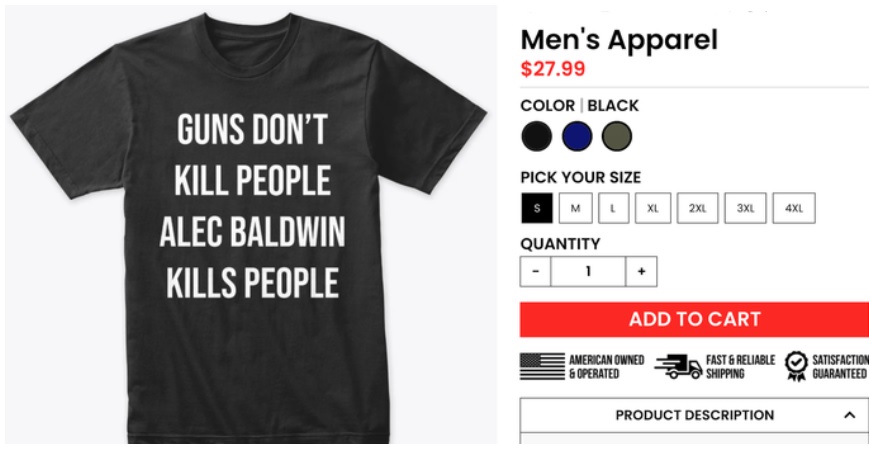Decrease quantity with minus button

tap(535, 272)
